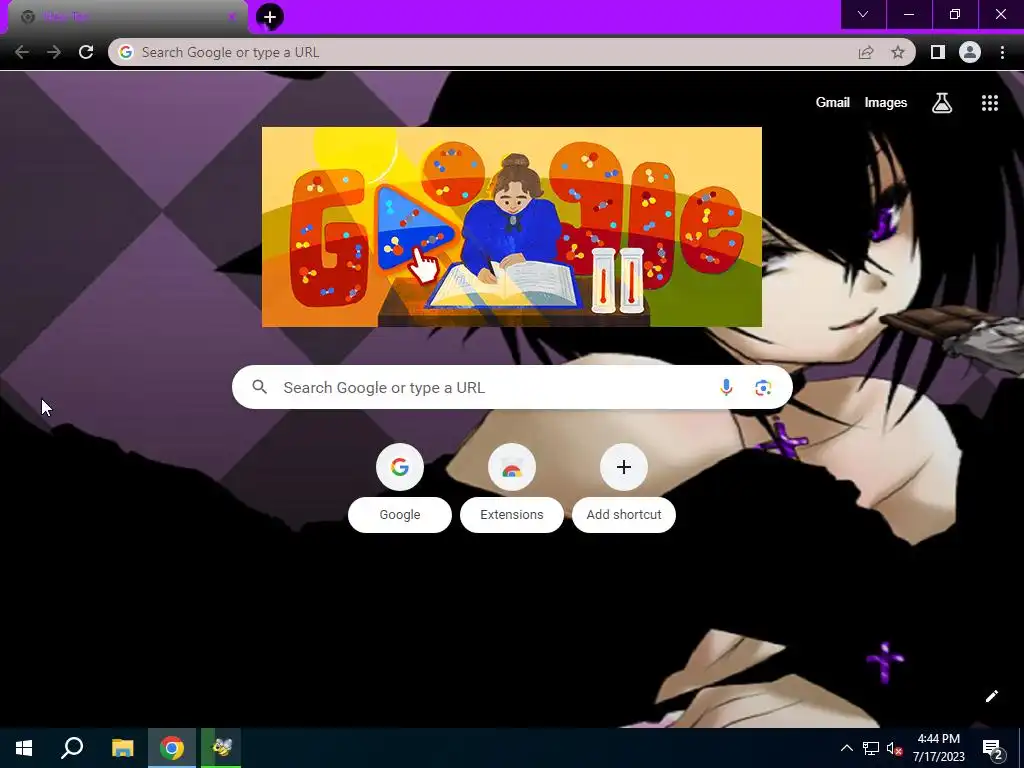The width and height of the screenshot is (1024, 768).
Task: Open the Gmail link
Action: [x=833, y=103]
